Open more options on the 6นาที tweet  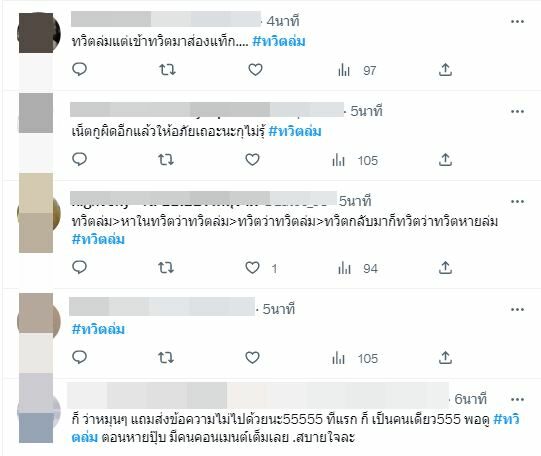[x=517, y=399]
